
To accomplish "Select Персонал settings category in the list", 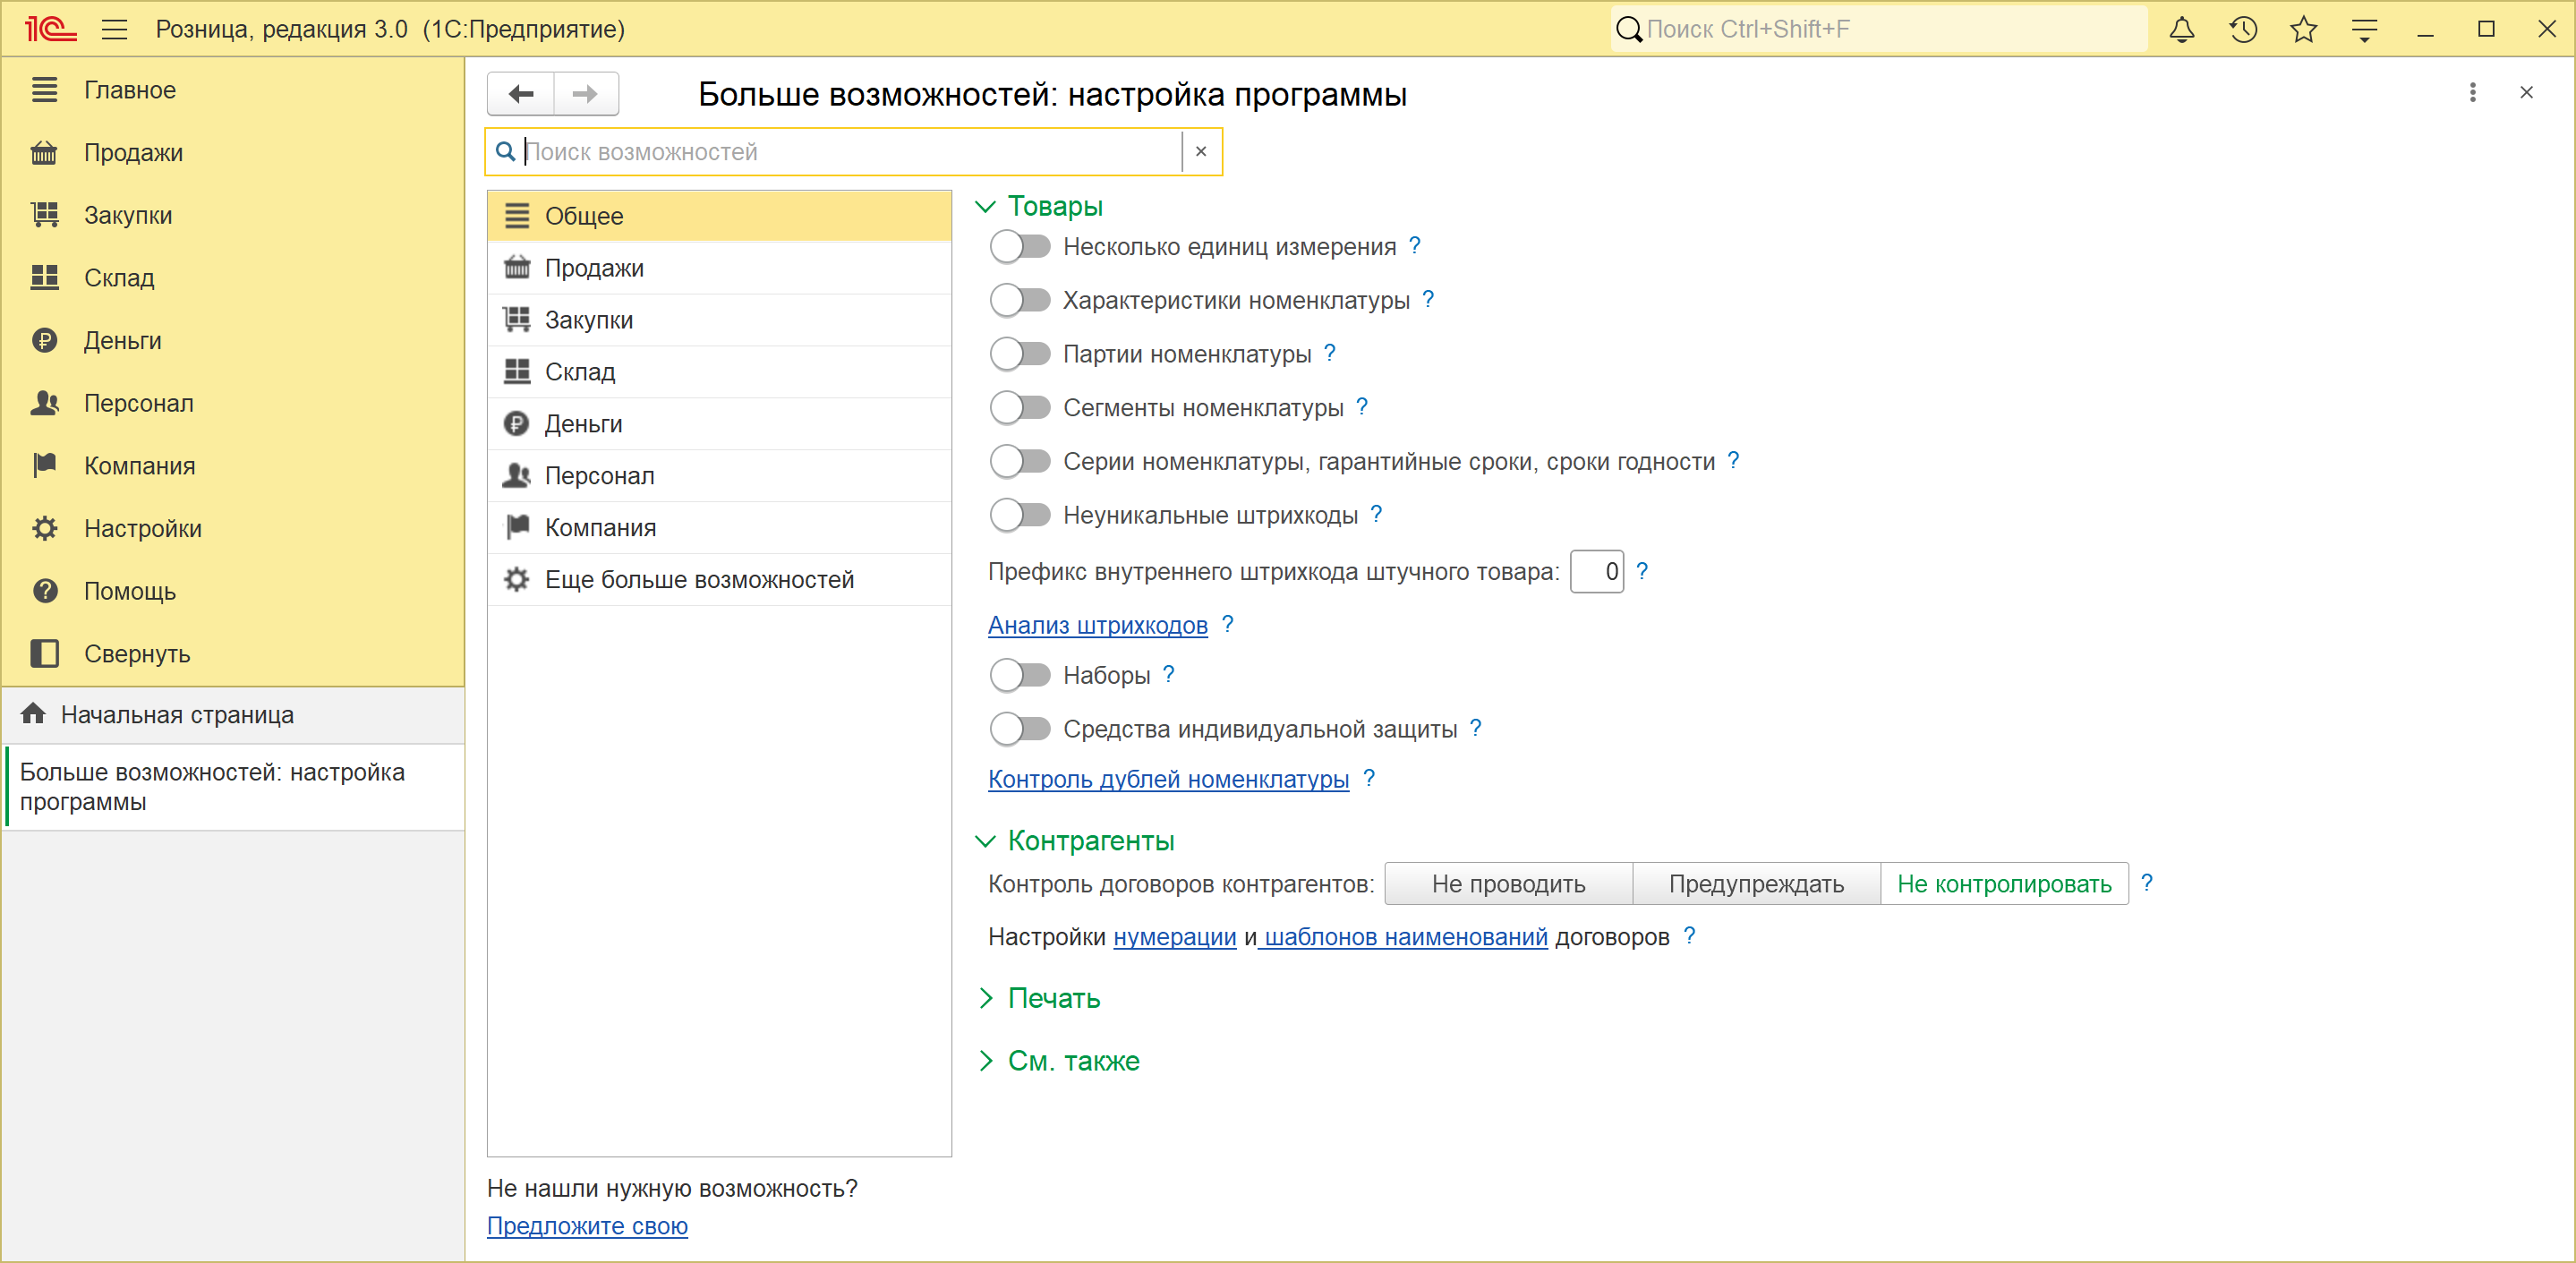I will pos(719,476).
